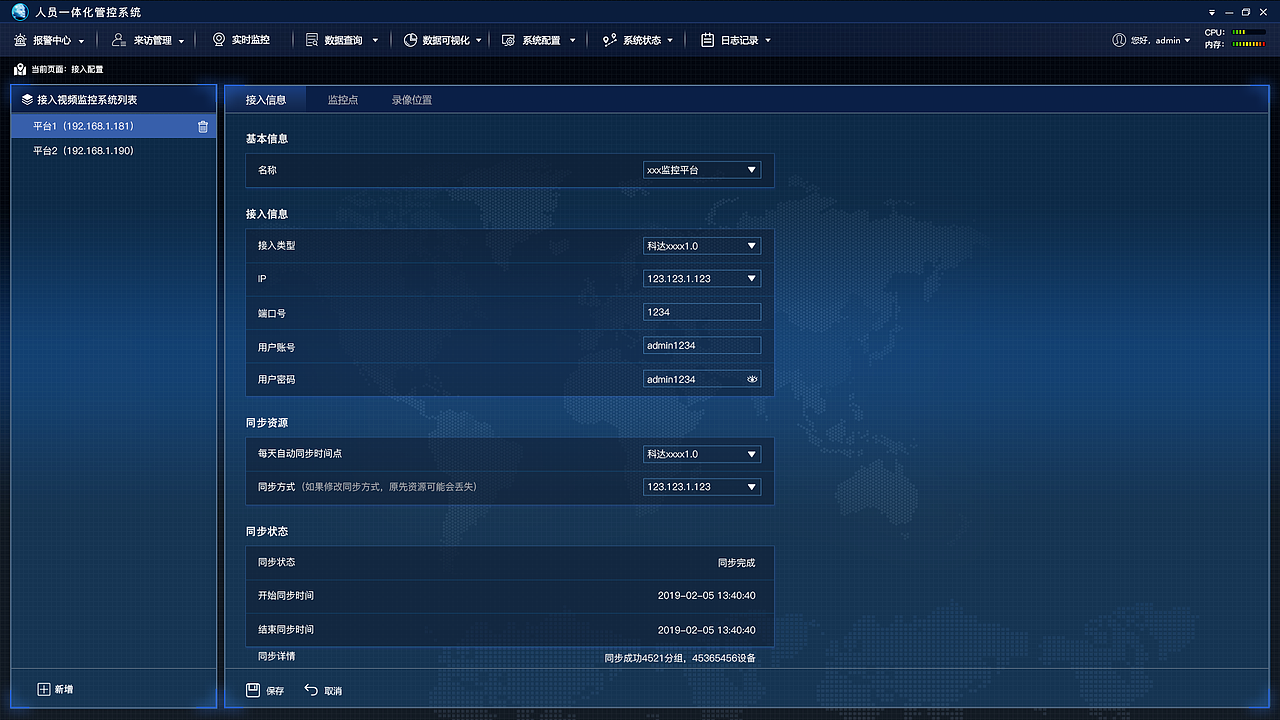Click the alarm center siren icon
The height and width of the screenshot is (720, 1280).
click(x=21, y=40)
